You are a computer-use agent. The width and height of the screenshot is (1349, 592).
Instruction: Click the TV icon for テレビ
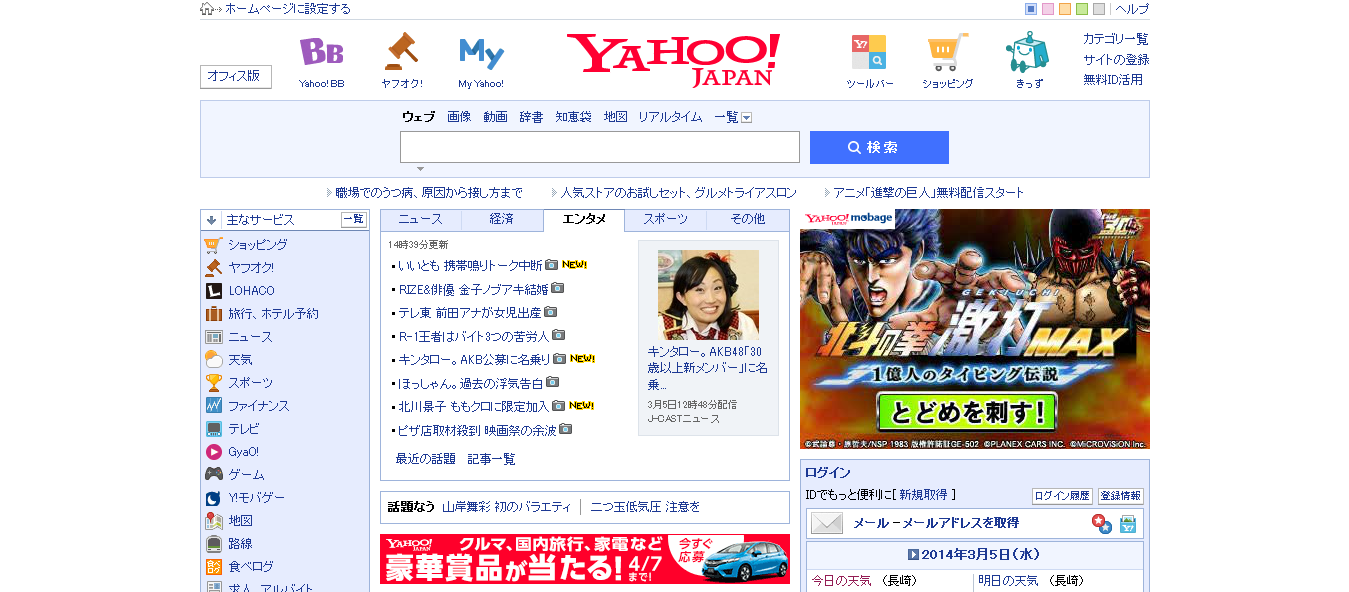point(213,429)
